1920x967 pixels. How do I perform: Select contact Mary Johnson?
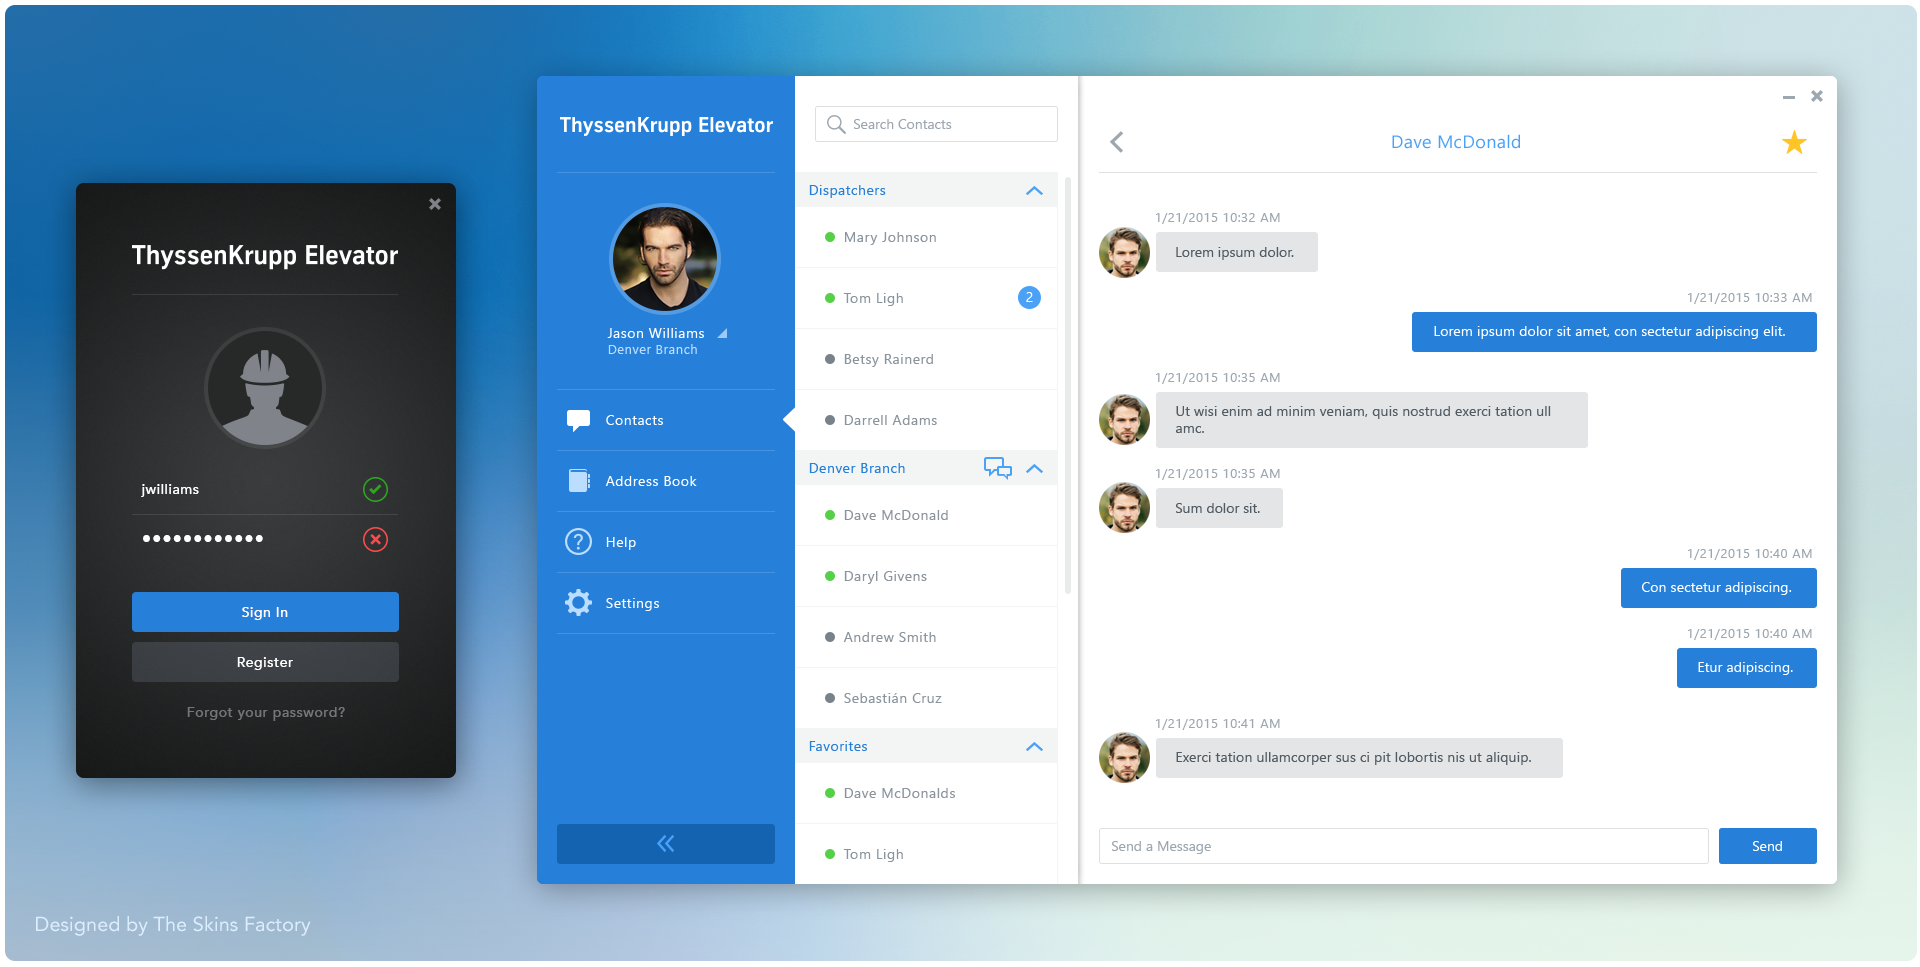(x=926, y=237)
